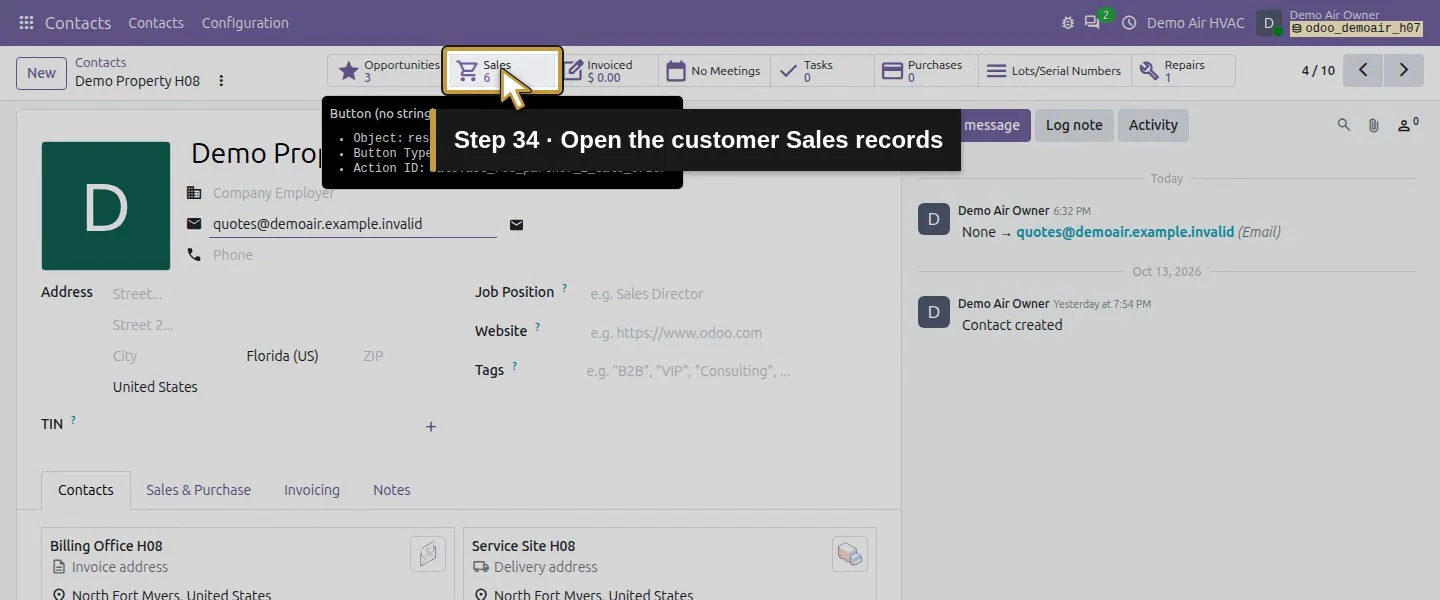The width and height of the screenshot is (1440, 600).
Task: Switch to the Invoicing tab
Action: click(x=312, y=490)
